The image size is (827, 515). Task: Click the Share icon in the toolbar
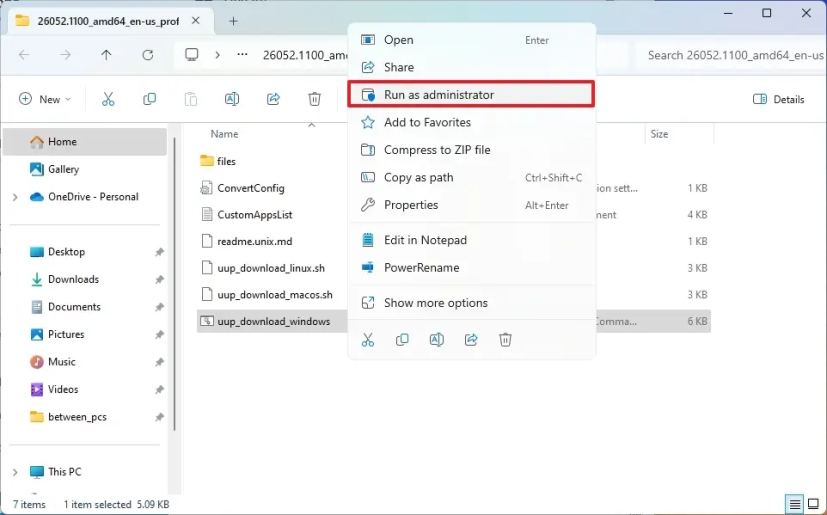click(273, 99)
